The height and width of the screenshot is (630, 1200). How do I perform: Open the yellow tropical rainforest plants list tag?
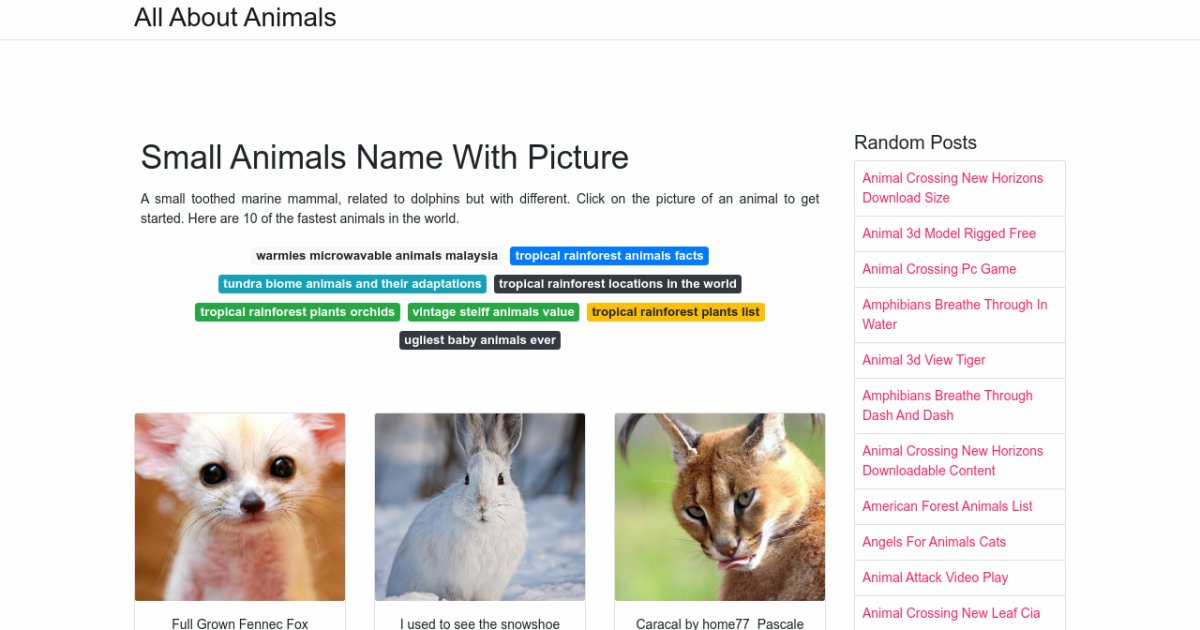(675, 312)
